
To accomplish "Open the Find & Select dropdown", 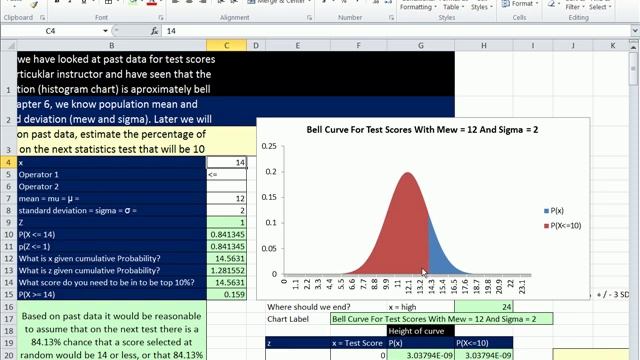I will tap(600, 6).
